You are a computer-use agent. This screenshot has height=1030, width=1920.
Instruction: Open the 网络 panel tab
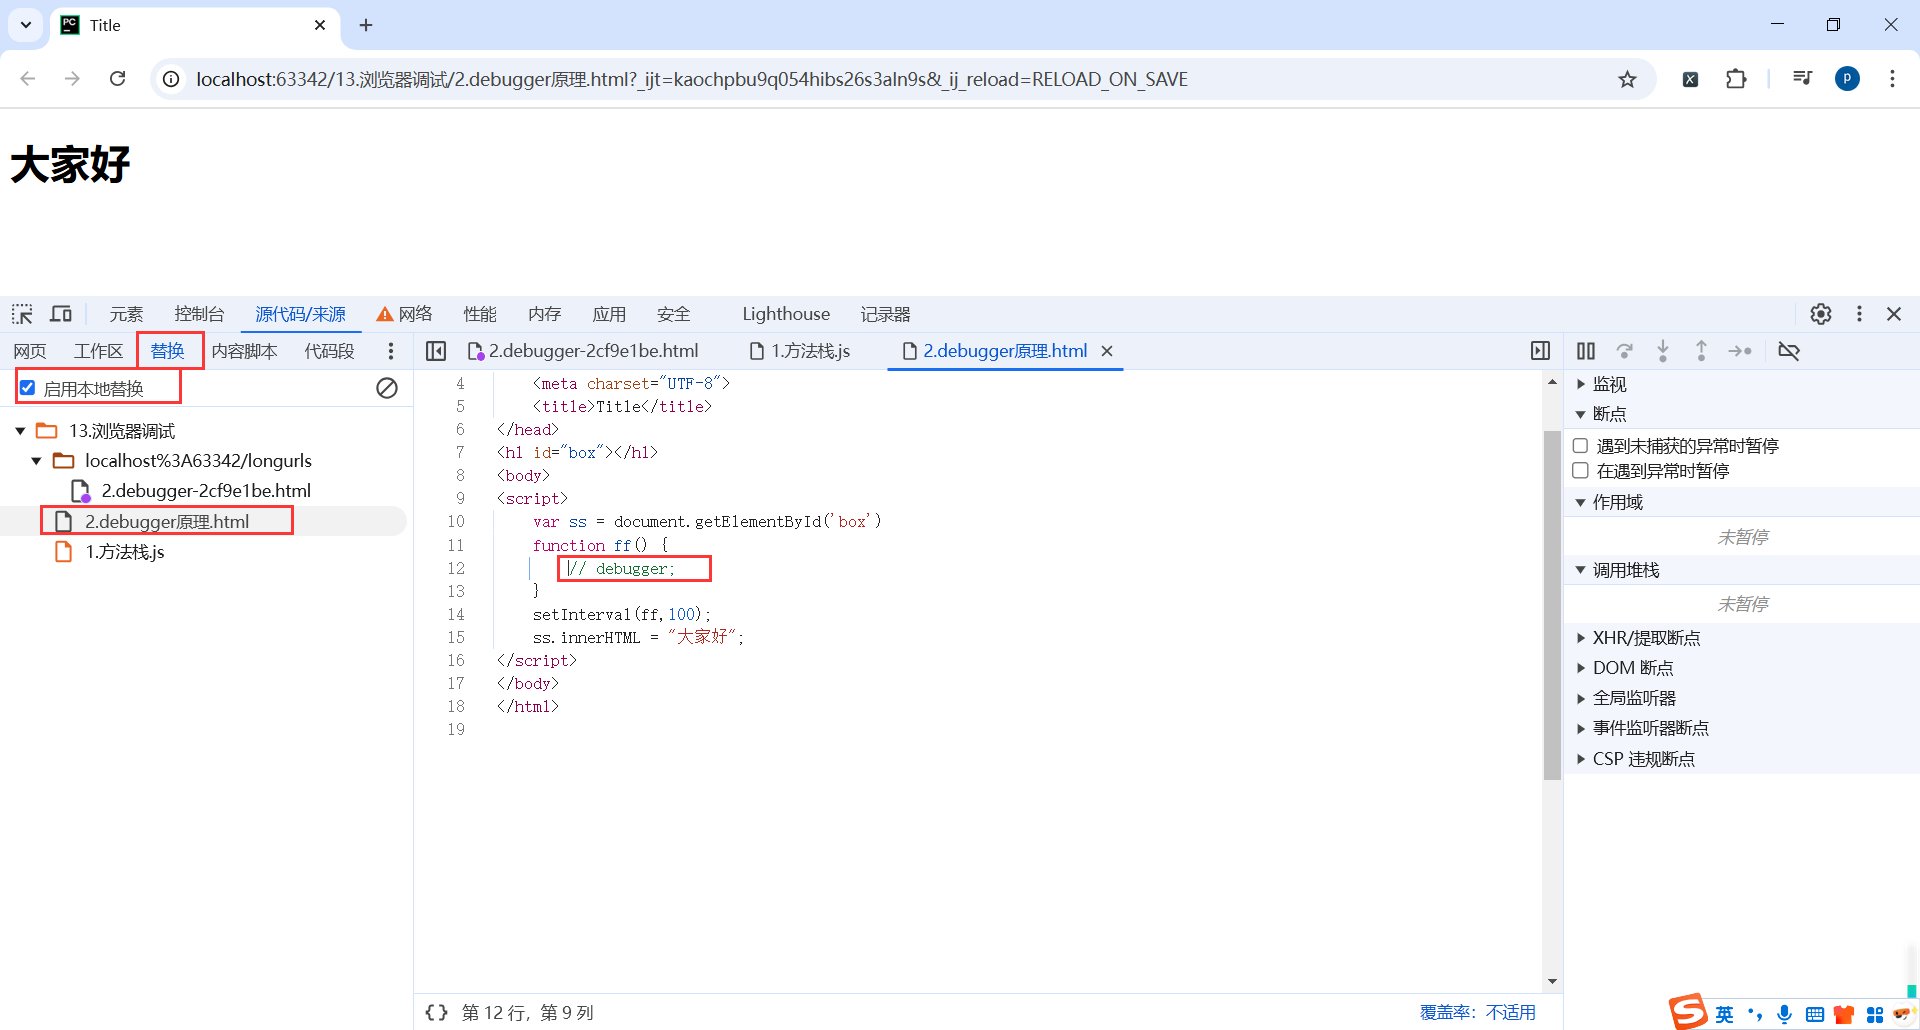[x=404, y=314]
